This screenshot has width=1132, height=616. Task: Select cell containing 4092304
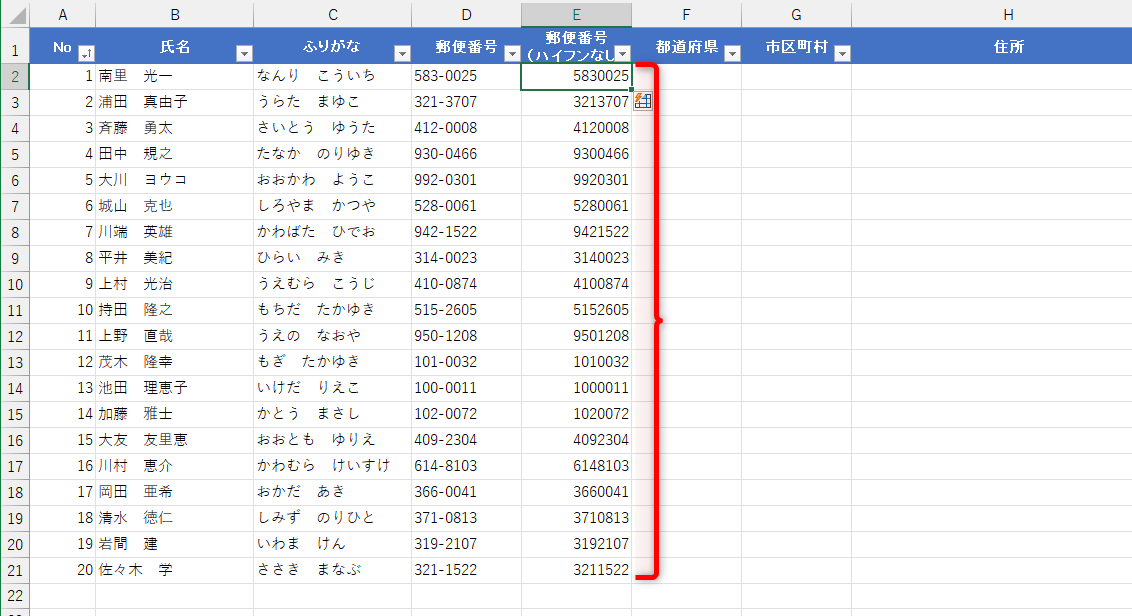click(576, 440)
